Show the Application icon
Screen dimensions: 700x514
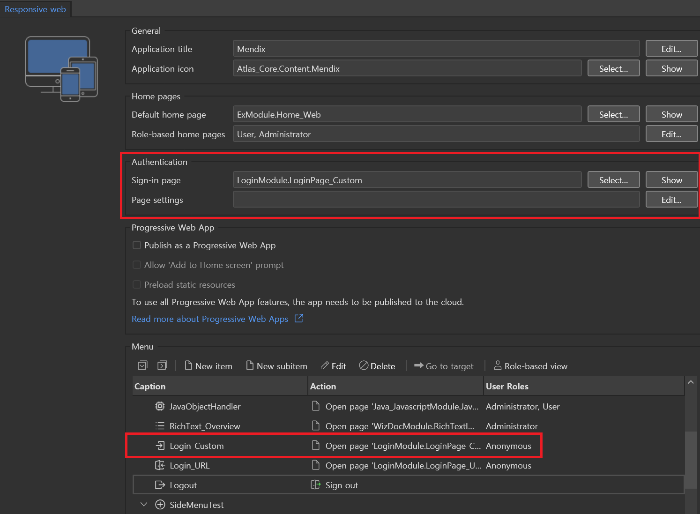pyautogui.click(x=671, y=69)
